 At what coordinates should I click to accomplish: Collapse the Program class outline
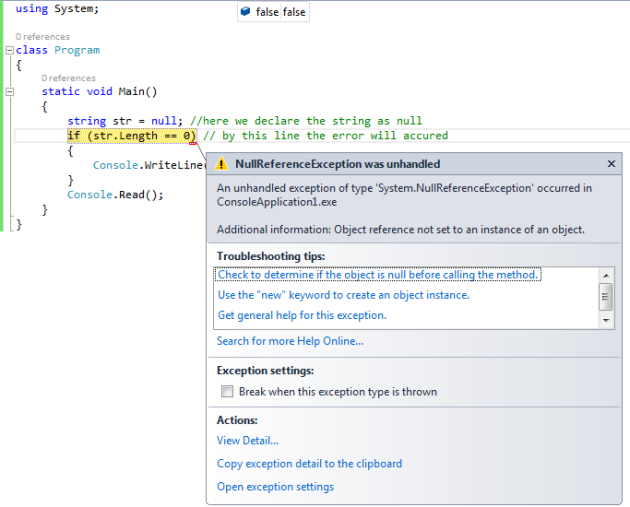9,50
